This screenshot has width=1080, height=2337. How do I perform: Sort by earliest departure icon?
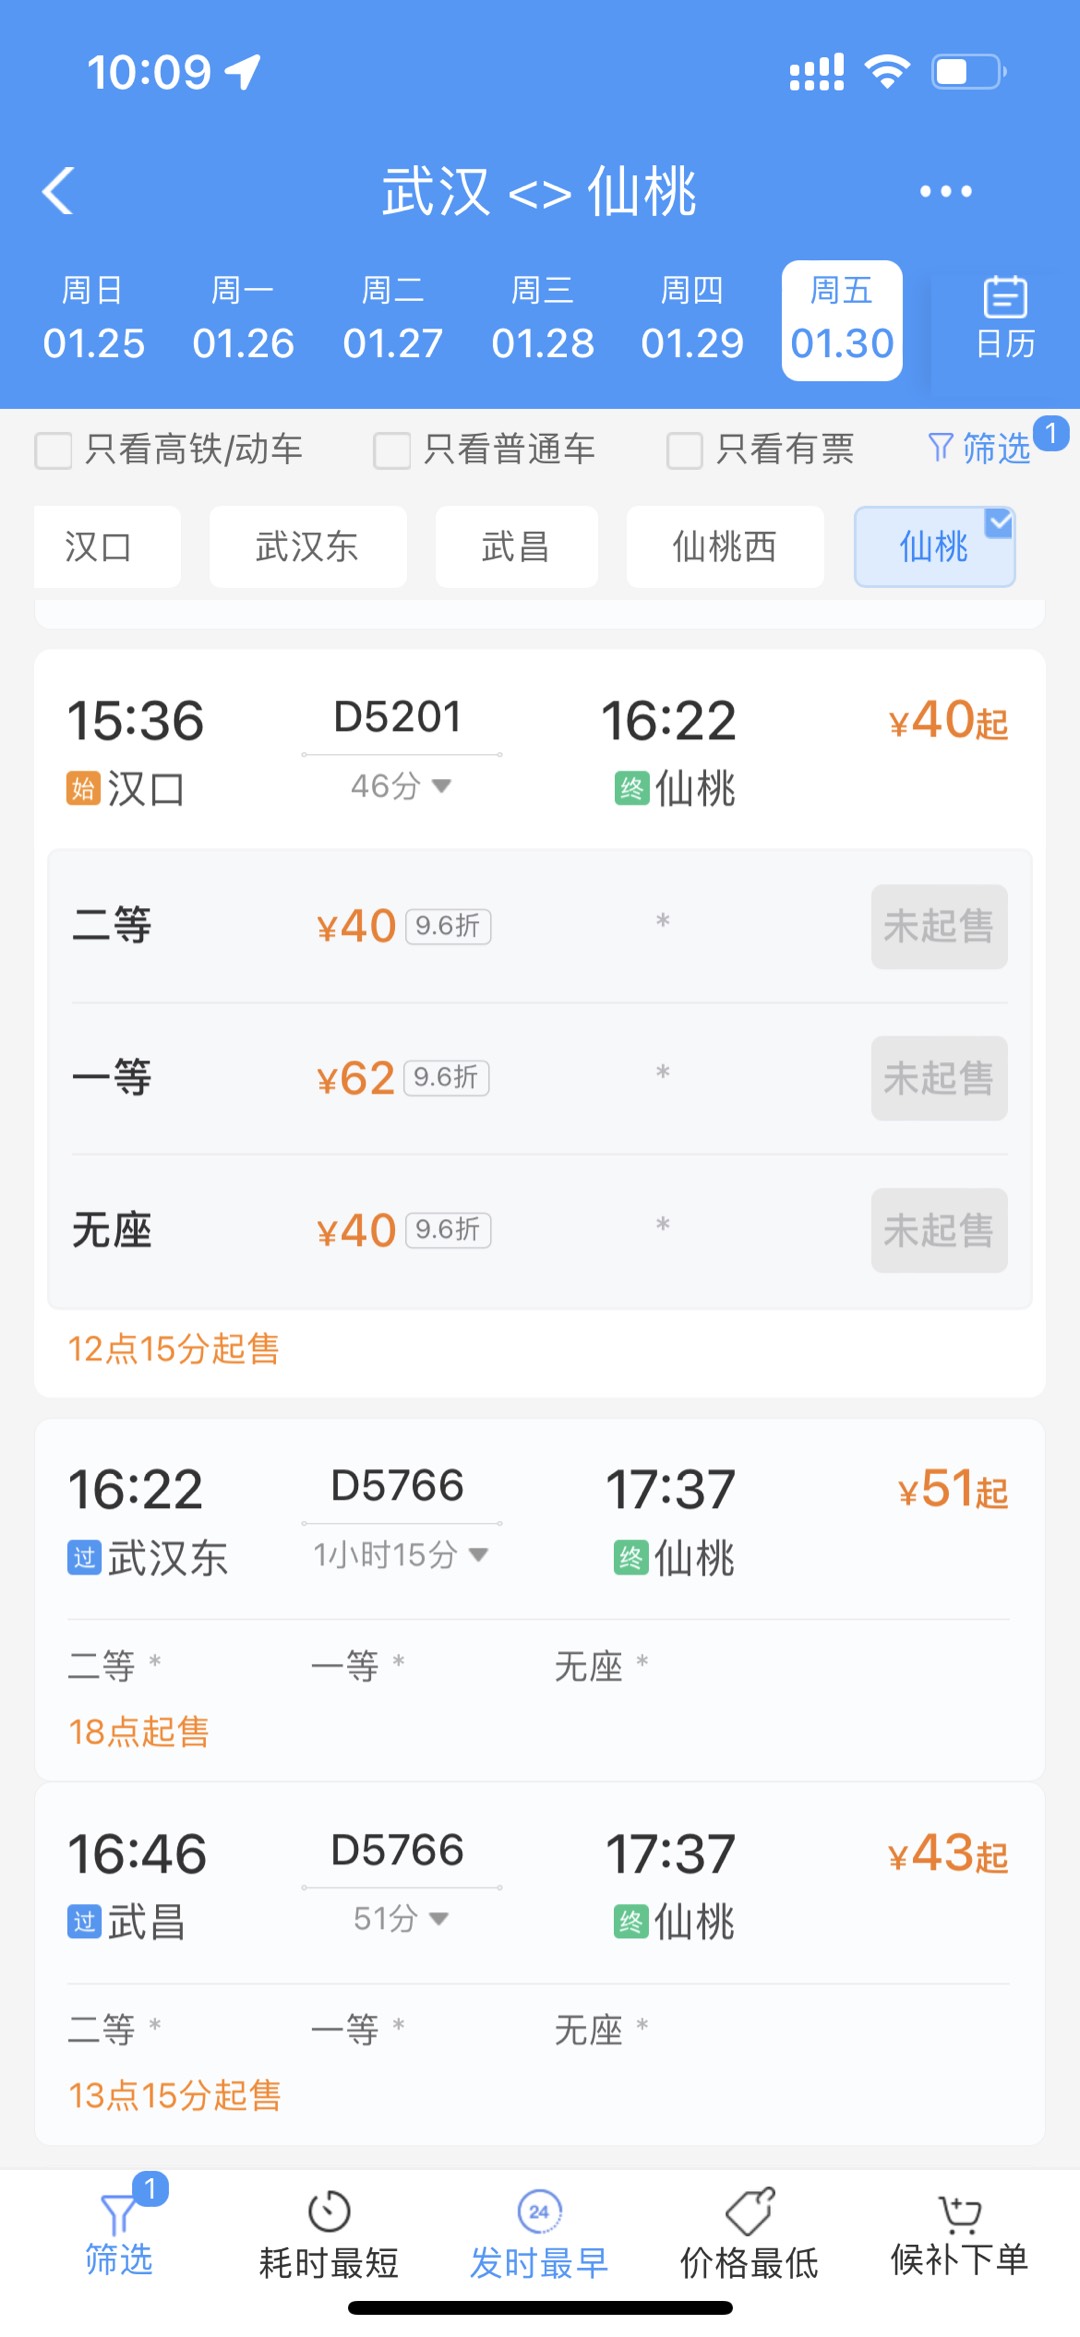539,2211
